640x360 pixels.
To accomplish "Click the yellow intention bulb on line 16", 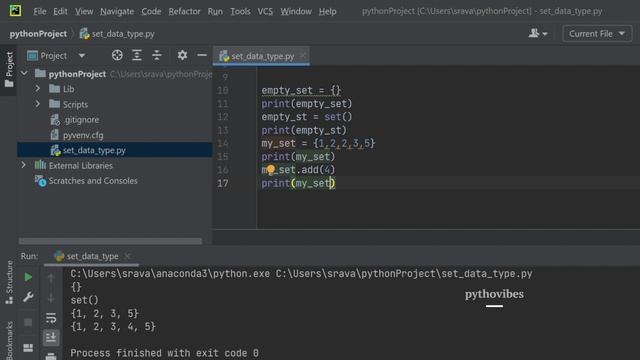I will tap(271, 169).
